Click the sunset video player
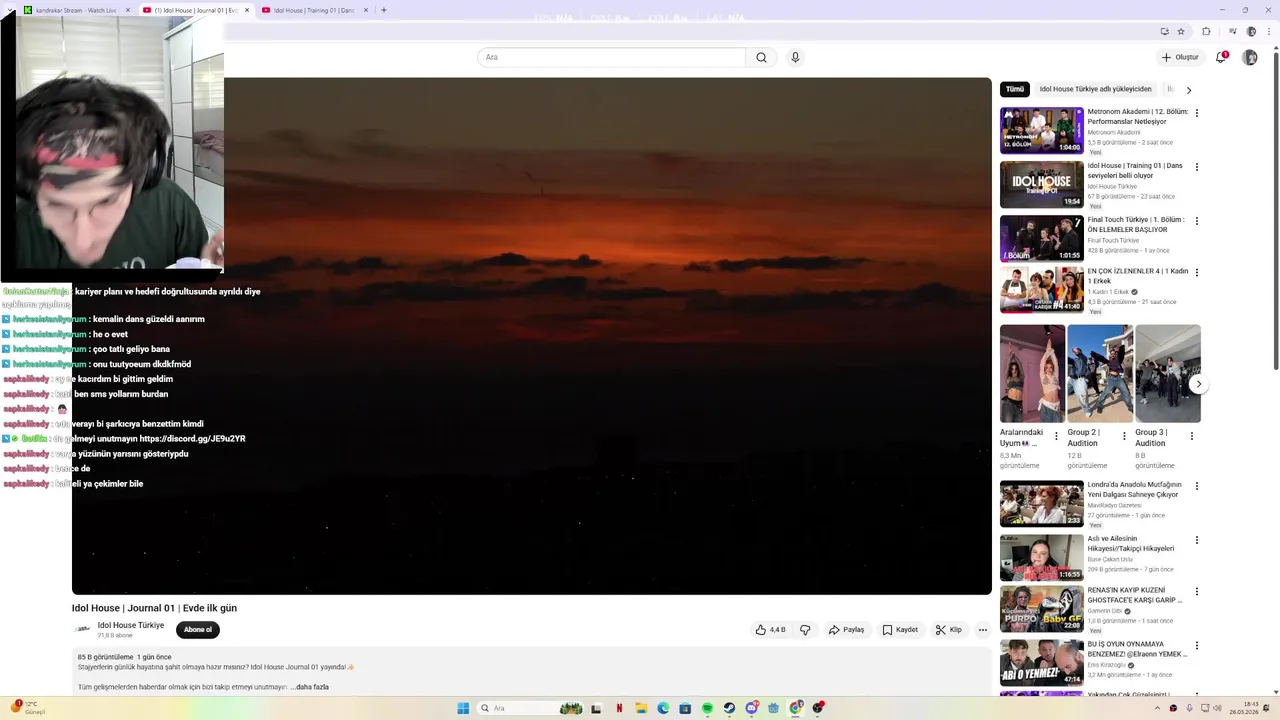Image resolution: width=1280 pixels, height=720 pixels. pos(532,336)
